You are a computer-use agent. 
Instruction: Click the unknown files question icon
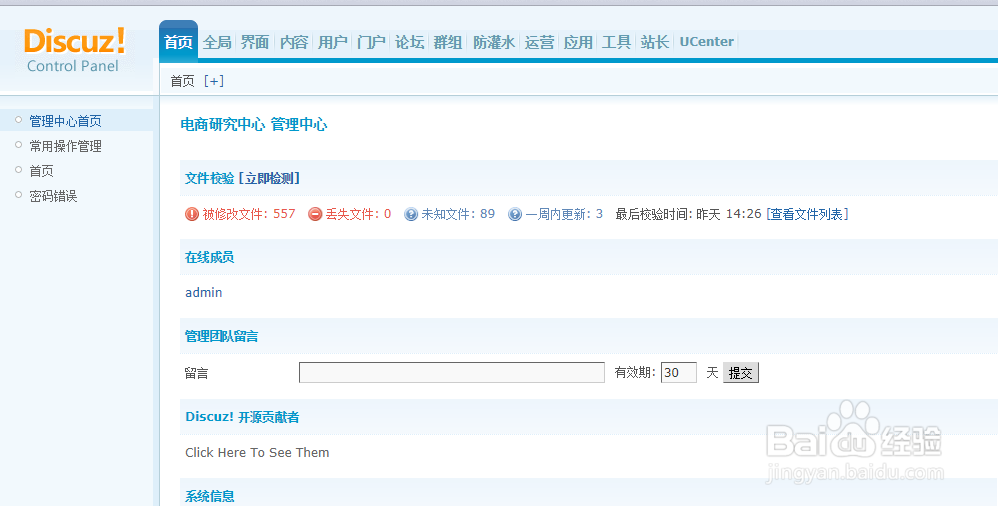pyautogui.click(x=411, y=214)
